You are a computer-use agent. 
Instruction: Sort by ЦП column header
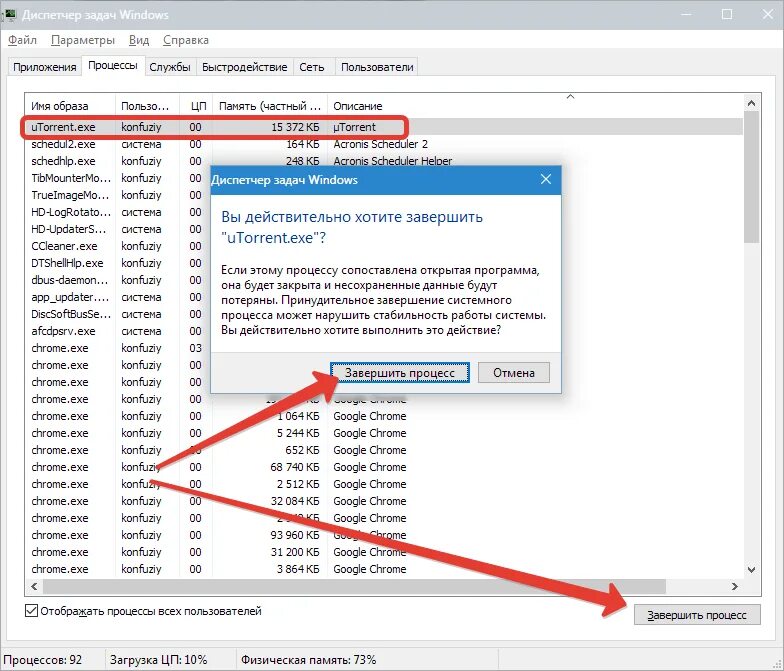point(196,106)
